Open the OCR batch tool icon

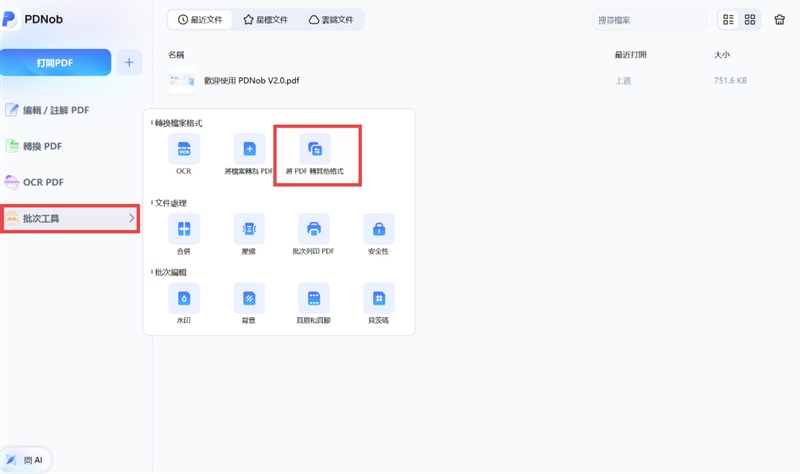[184, 149]
